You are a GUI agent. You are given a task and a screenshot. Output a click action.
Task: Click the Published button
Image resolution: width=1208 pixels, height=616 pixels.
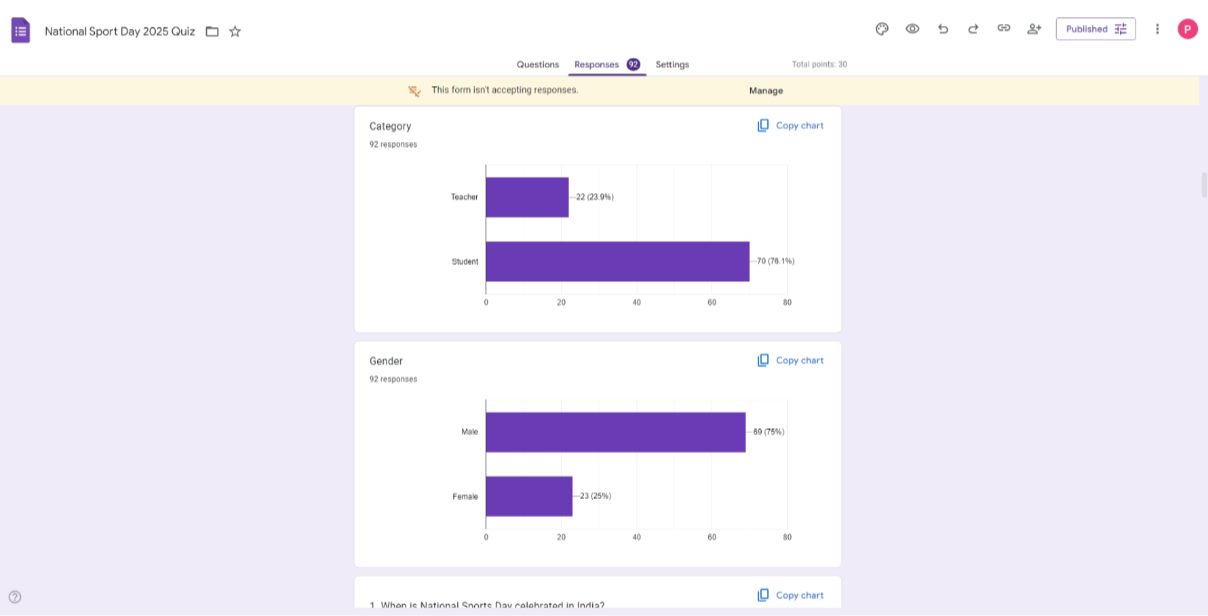click(x=1095, y=29)
